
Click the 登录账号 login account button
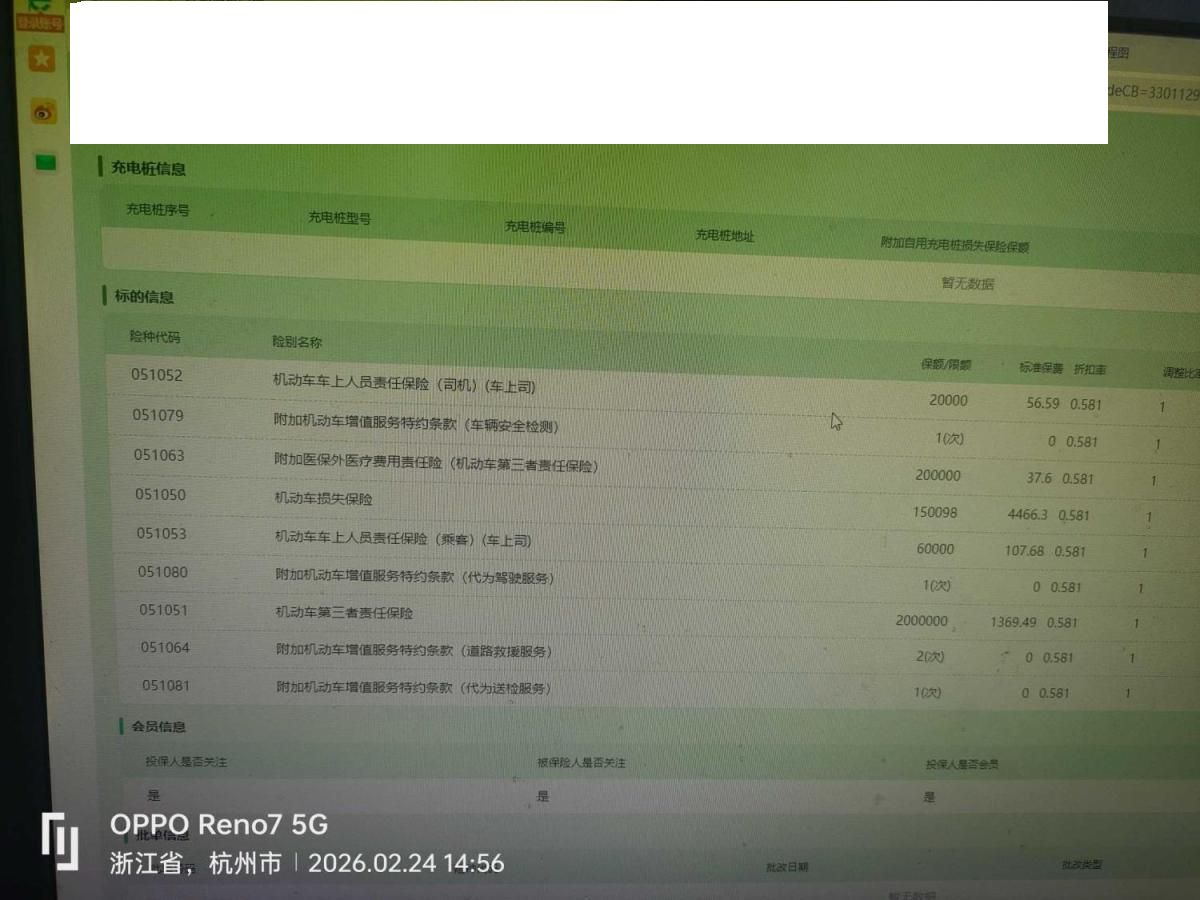click(x=40, y=22)
